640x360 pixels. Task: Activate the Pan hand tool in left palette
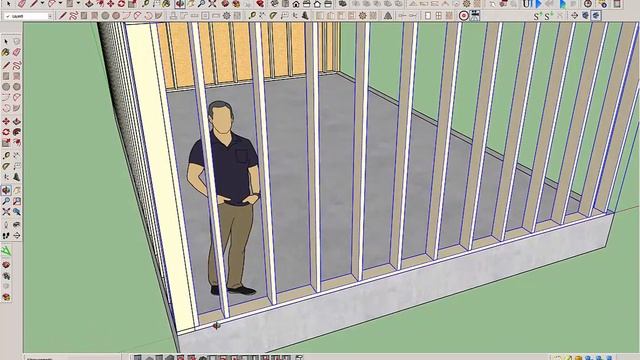click(17, 190)
